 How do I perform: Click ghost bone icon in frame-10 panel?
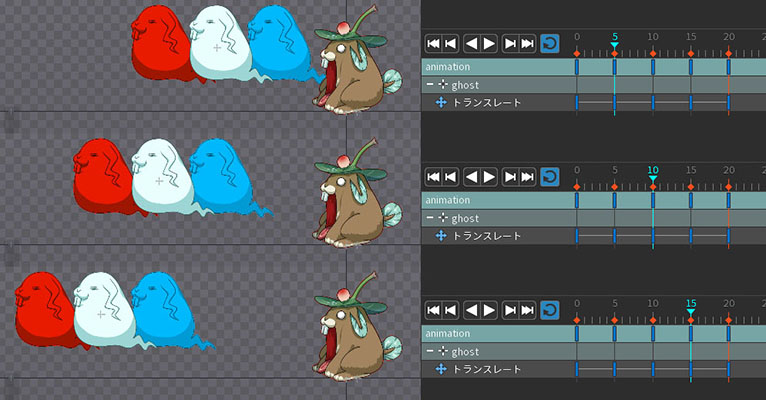[443, 218]
